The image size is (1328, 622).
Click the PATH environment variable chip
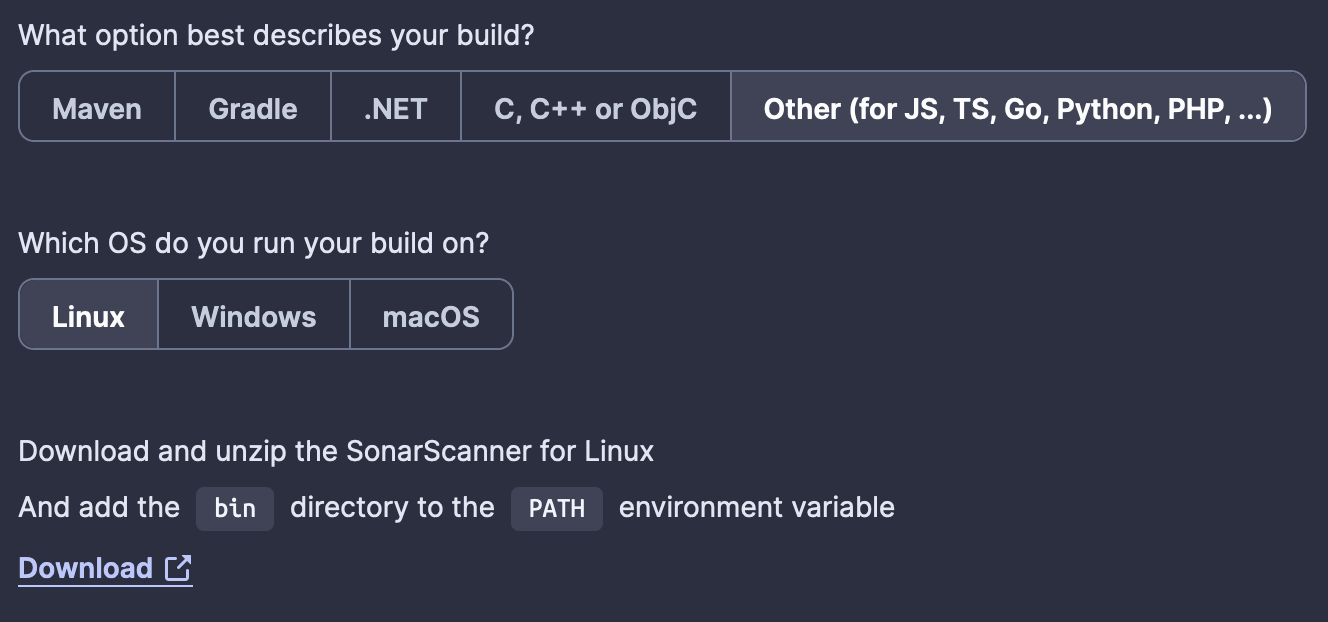(556, 508)
